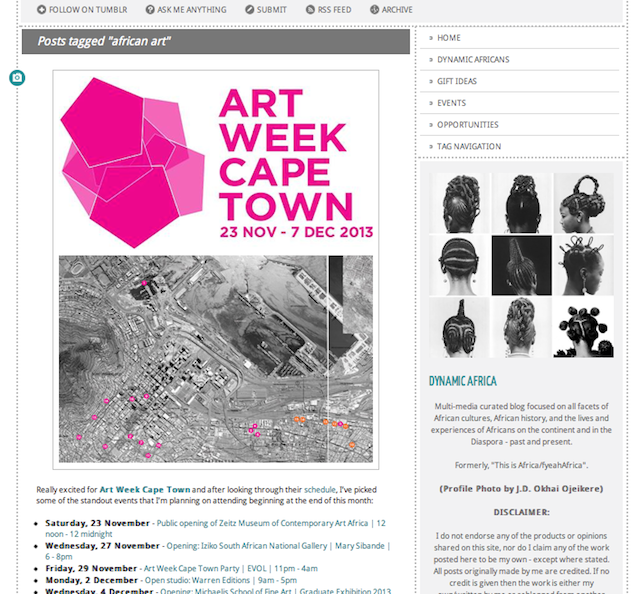Open the EVOL link
This screenshot has width=640, height=594.
click(x=256, y=568)
